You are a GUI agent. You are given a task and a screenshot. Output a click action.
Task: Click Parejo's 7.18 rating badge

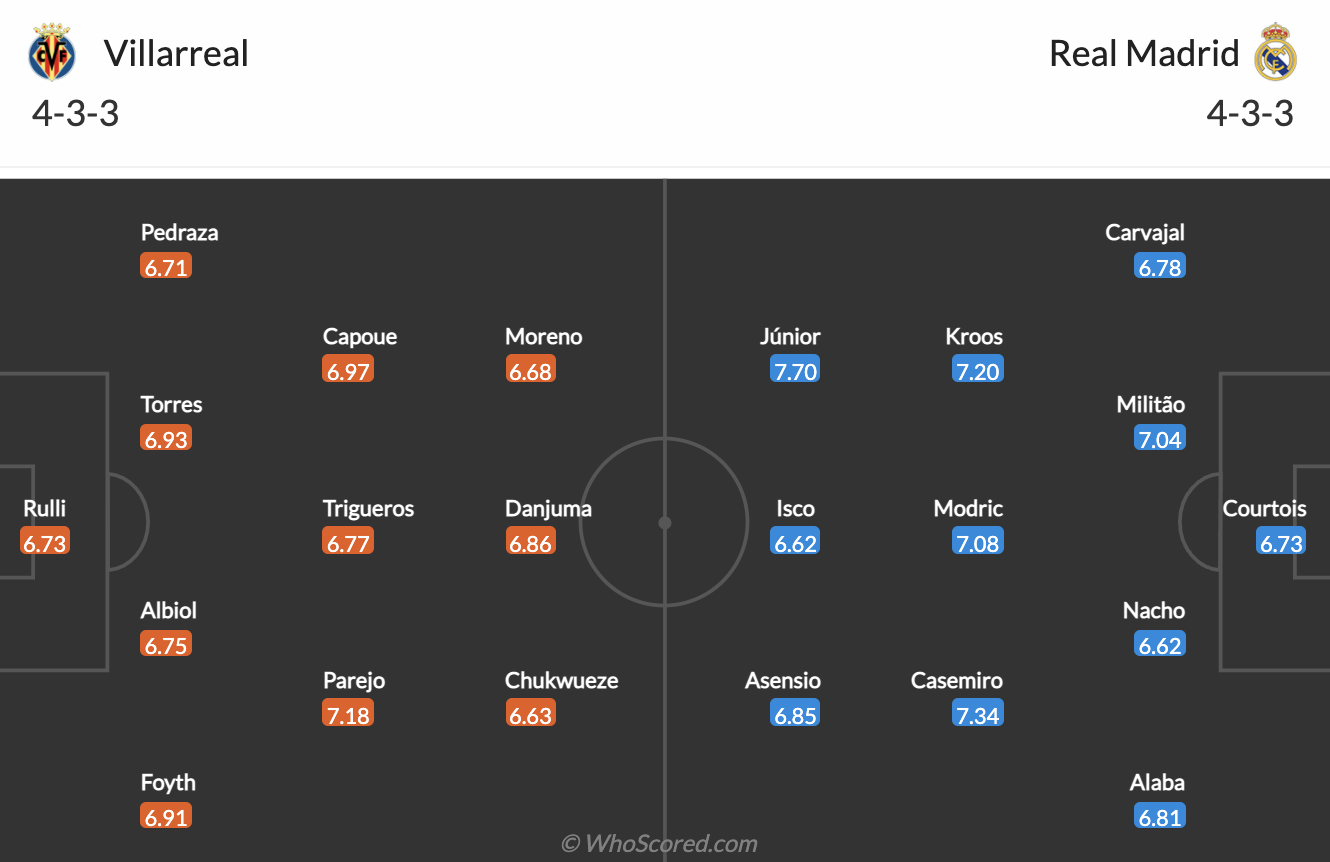point(348,713)
